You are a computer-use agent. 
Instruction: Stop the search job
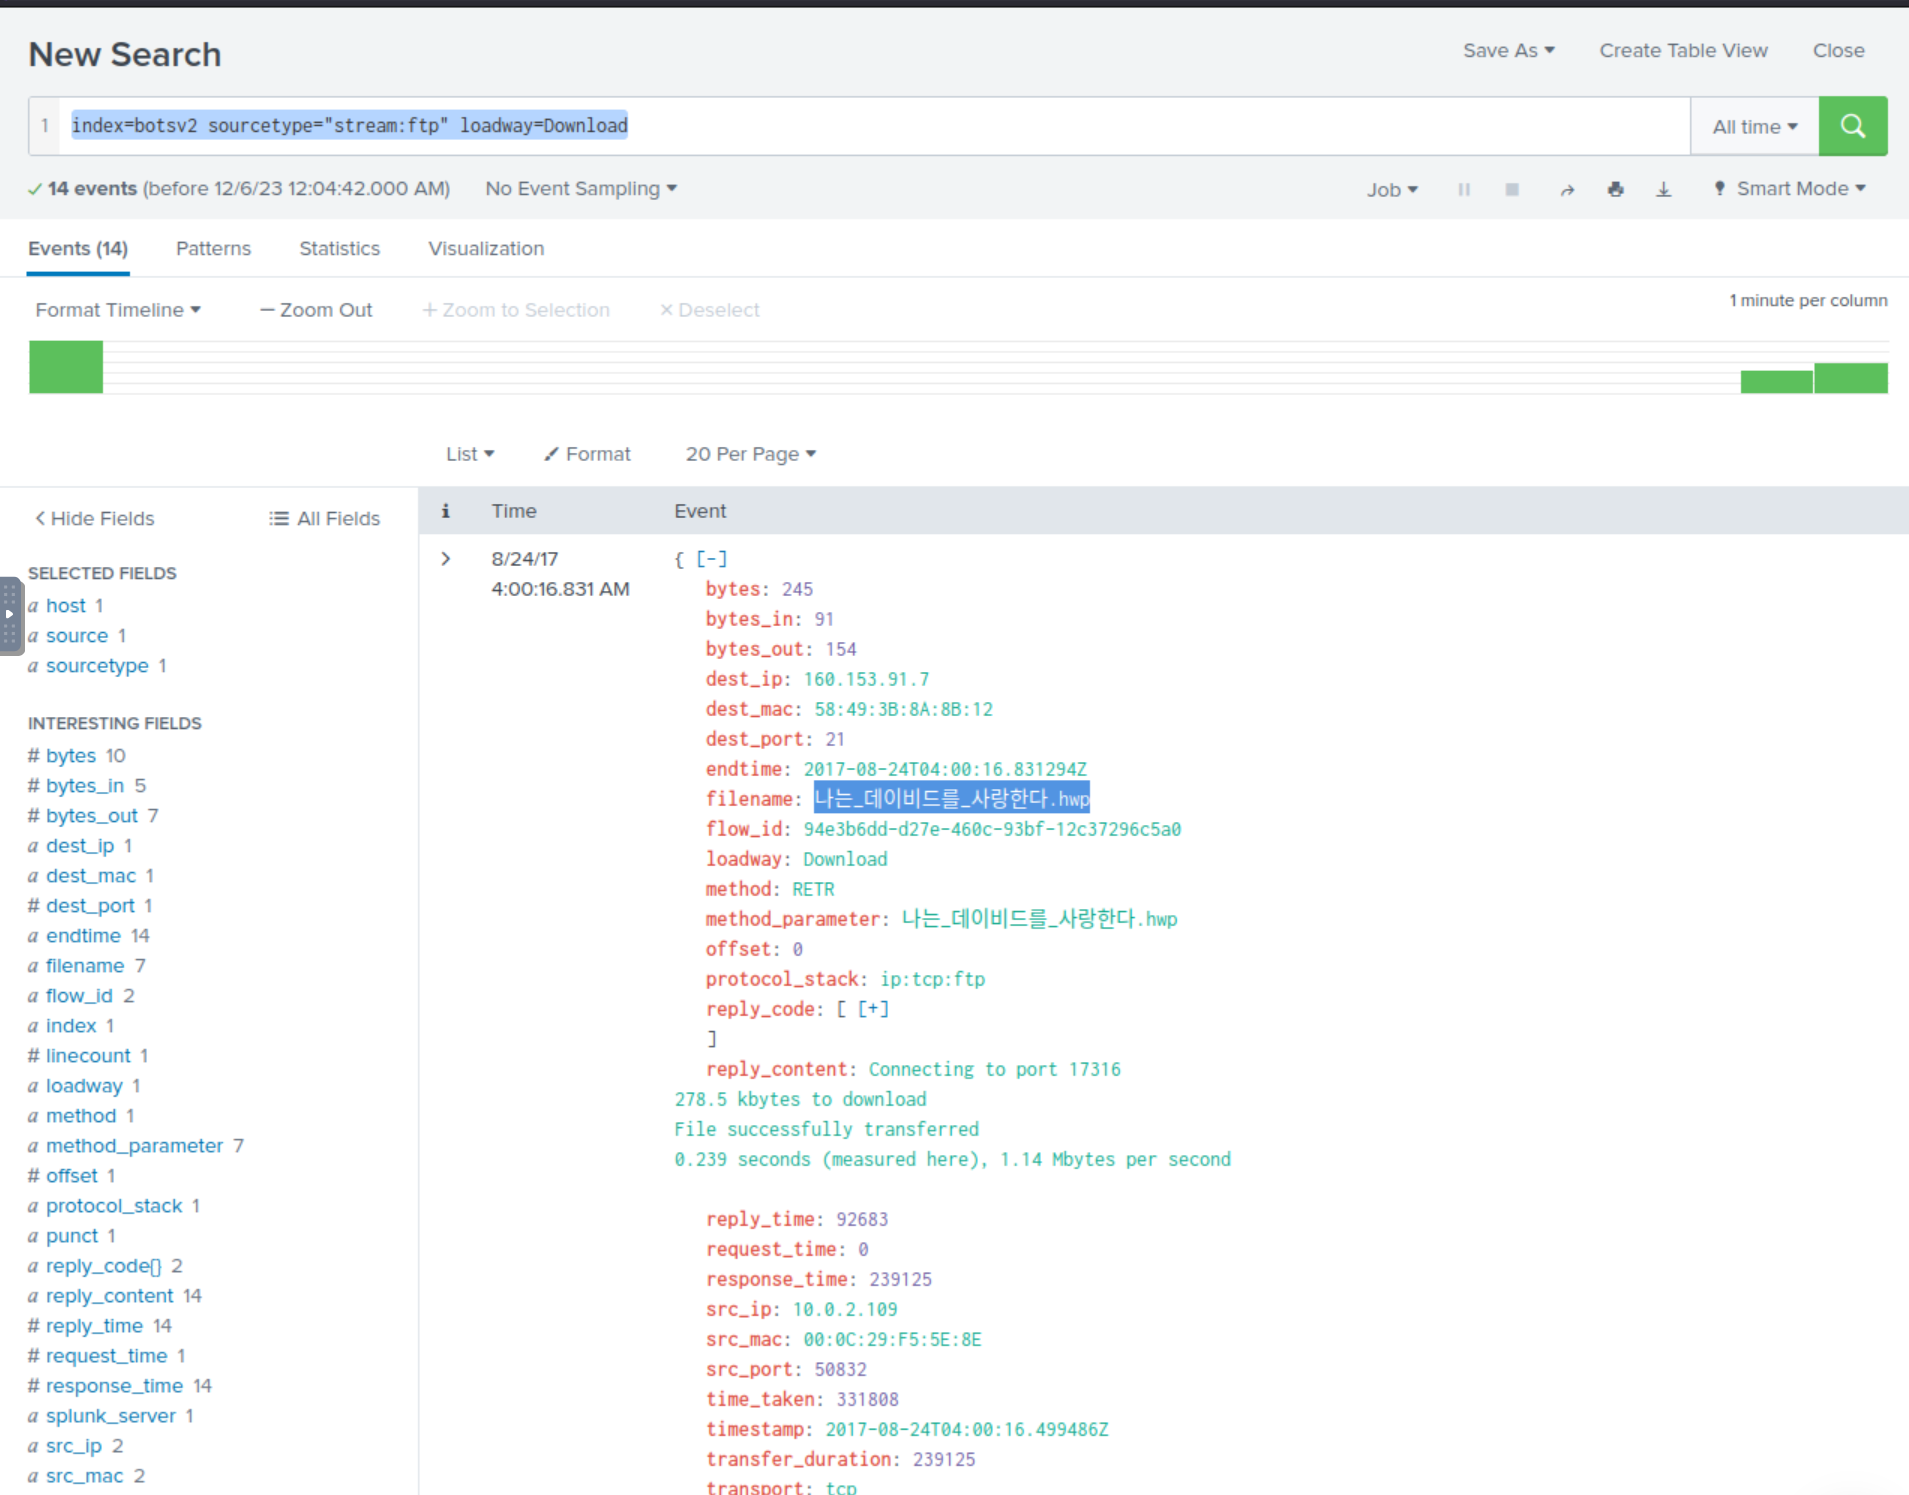pyautogui.click(x=1512, y=189)
